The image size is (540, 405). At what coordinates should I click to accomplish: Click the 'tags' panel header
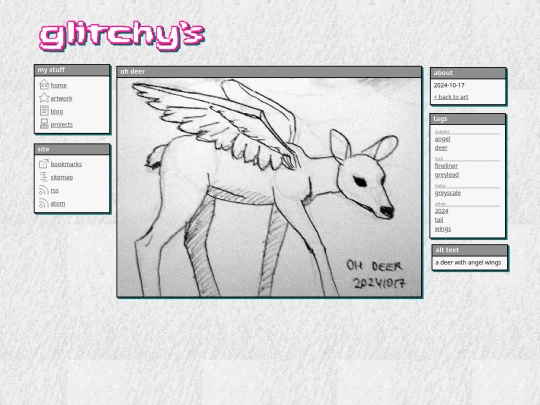(467, 119)
